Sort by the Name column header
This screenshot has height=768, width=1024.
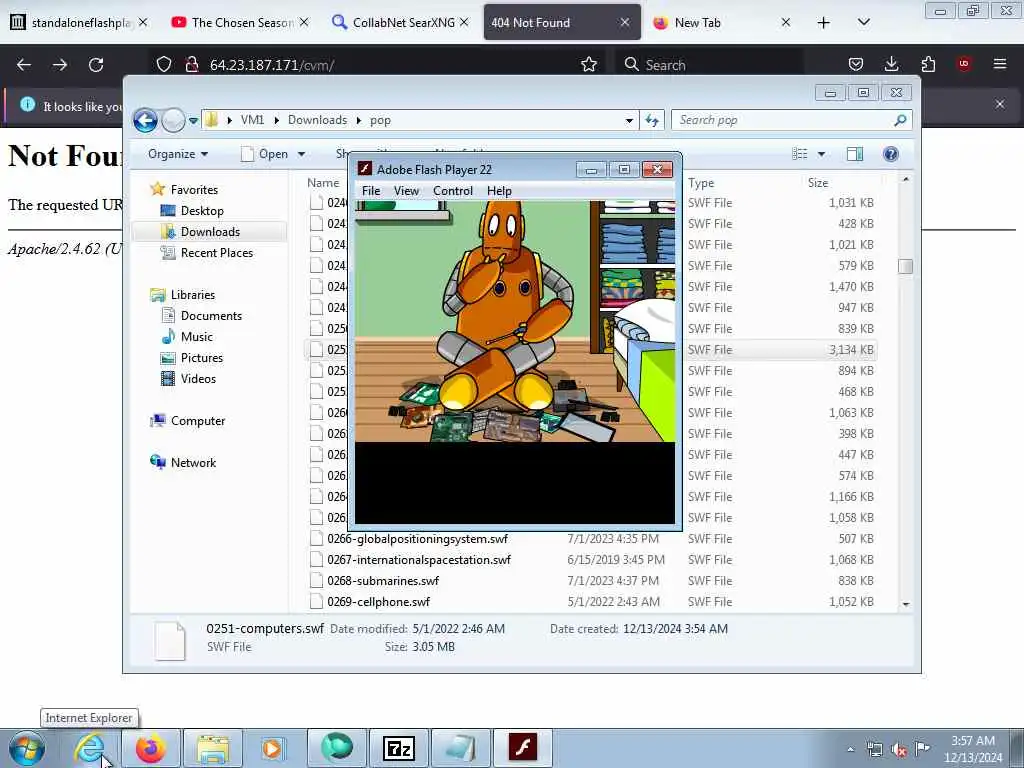[324, 183]
